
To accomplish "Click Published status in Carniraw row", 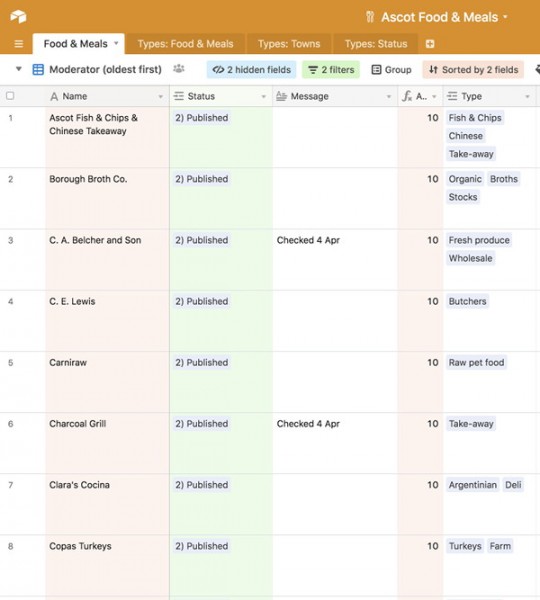I will coord(202,363).
